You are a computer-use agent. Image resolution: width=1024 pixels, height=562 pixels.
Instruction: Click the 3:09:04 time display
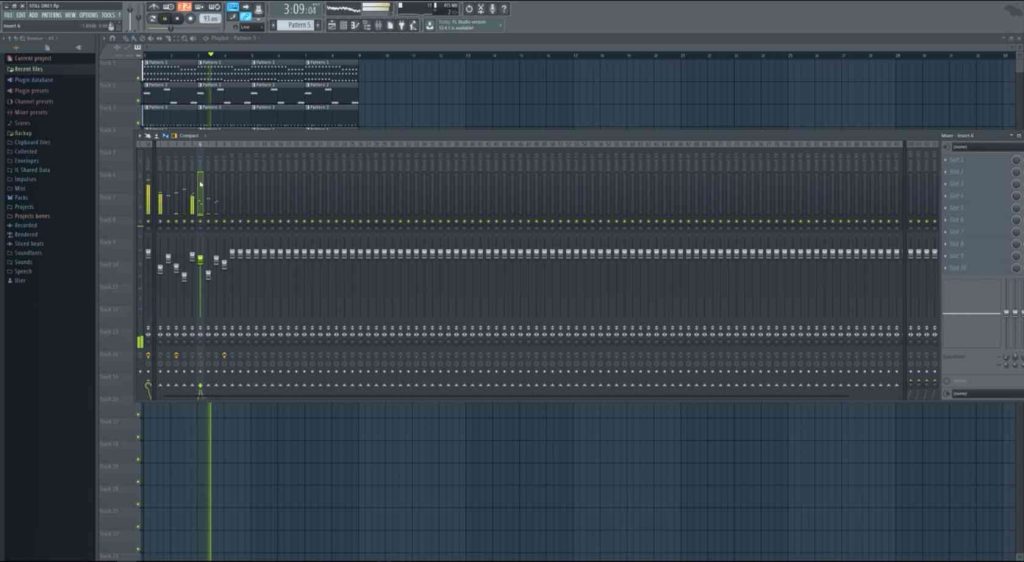300,9
